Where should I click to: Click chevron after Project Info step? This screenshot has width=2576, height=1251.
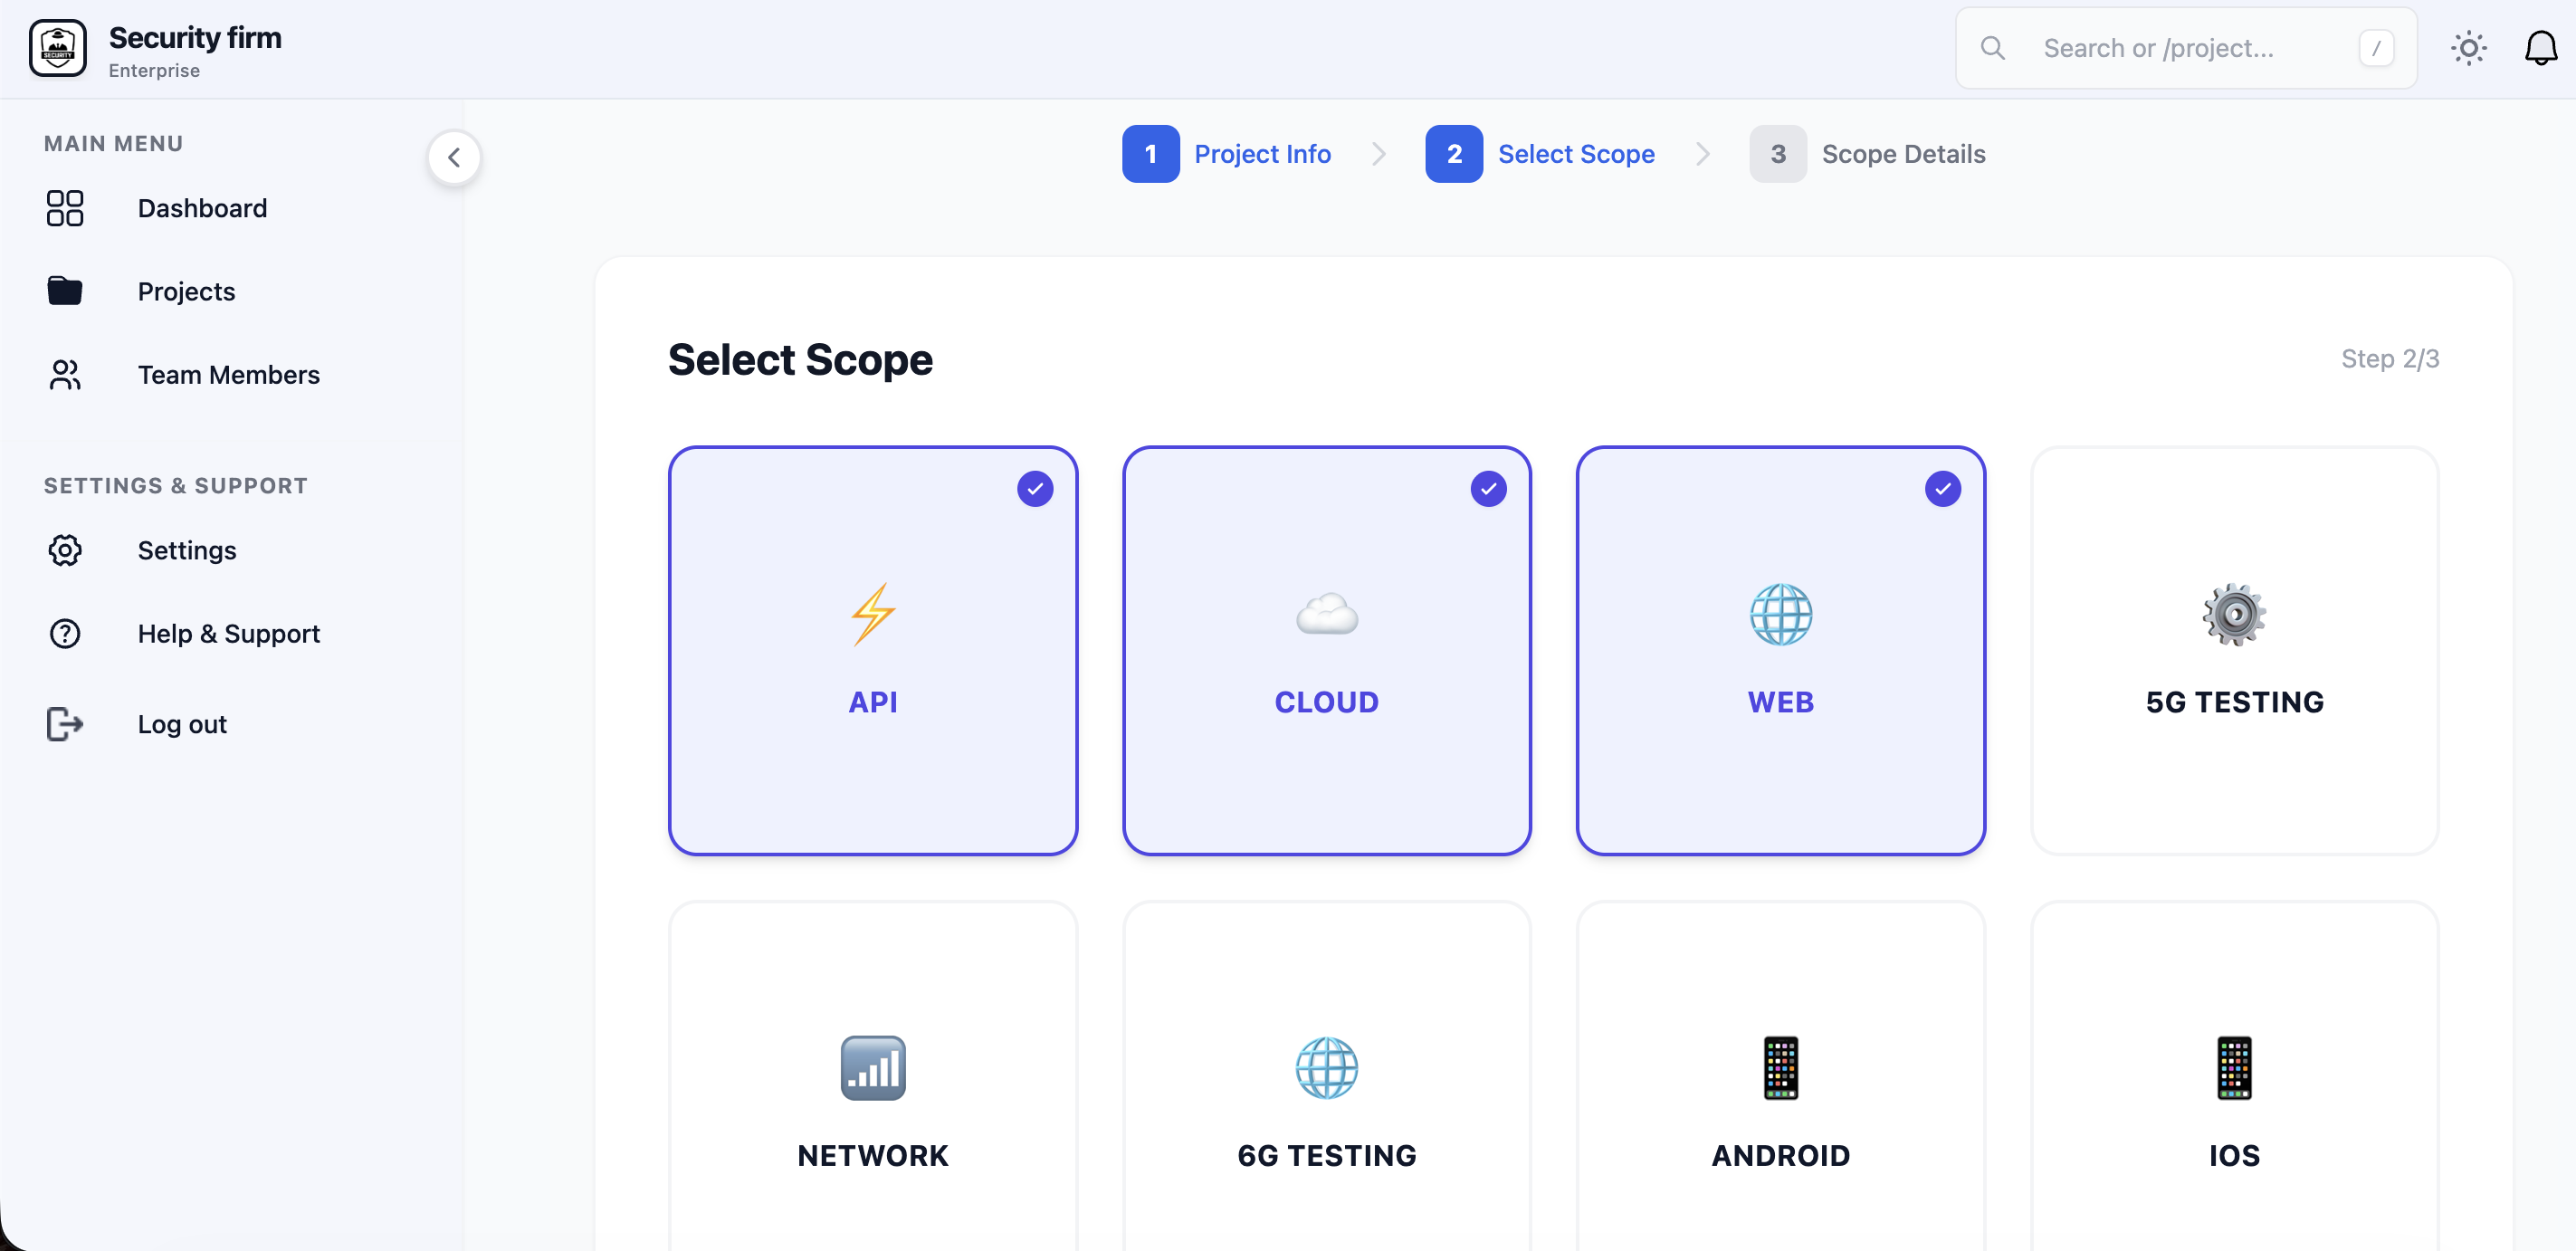pyautogui.click(x=1378, y=154)
